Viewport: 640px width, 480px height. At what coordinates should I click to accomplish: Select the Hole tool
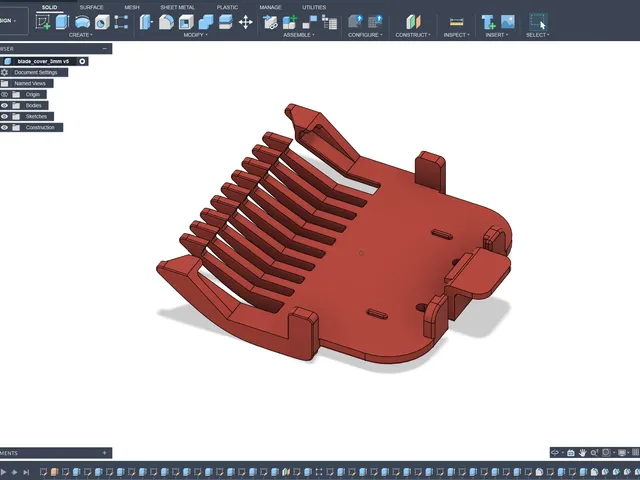[102, 22]
